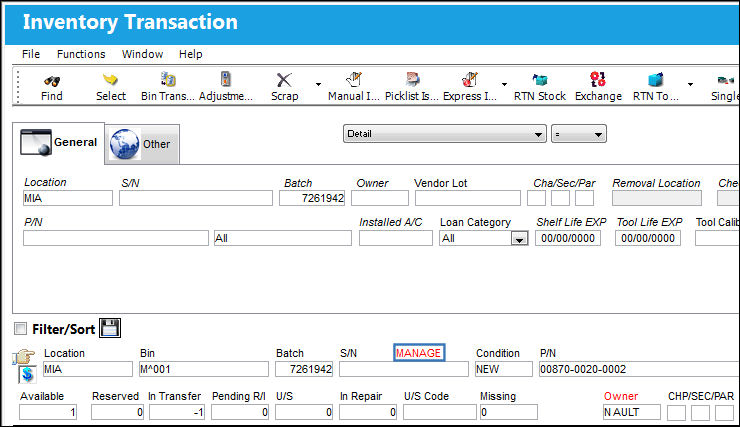Click the lower S/N field under MANAGE

[404, 369]
